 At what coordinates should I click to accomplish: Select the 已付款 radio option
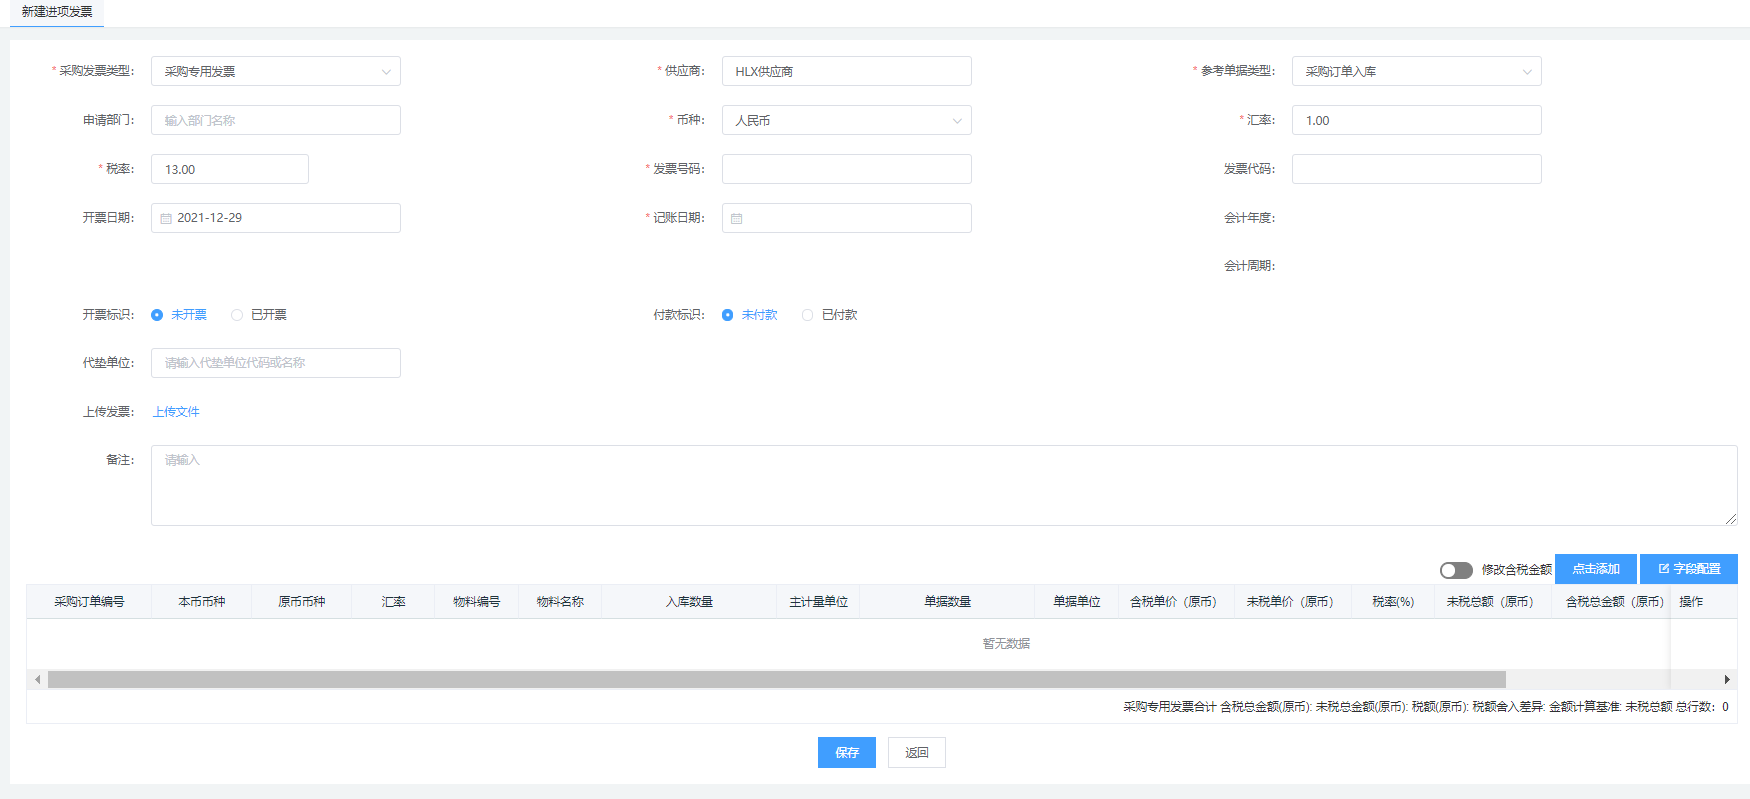coord(808,315)
